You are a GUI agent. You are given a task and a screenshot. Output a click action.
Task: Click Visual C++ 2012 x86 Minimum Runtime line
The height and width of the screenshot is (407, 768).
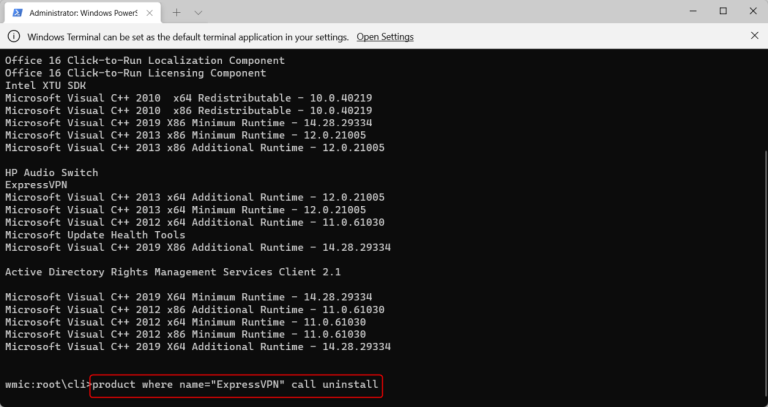186,335
